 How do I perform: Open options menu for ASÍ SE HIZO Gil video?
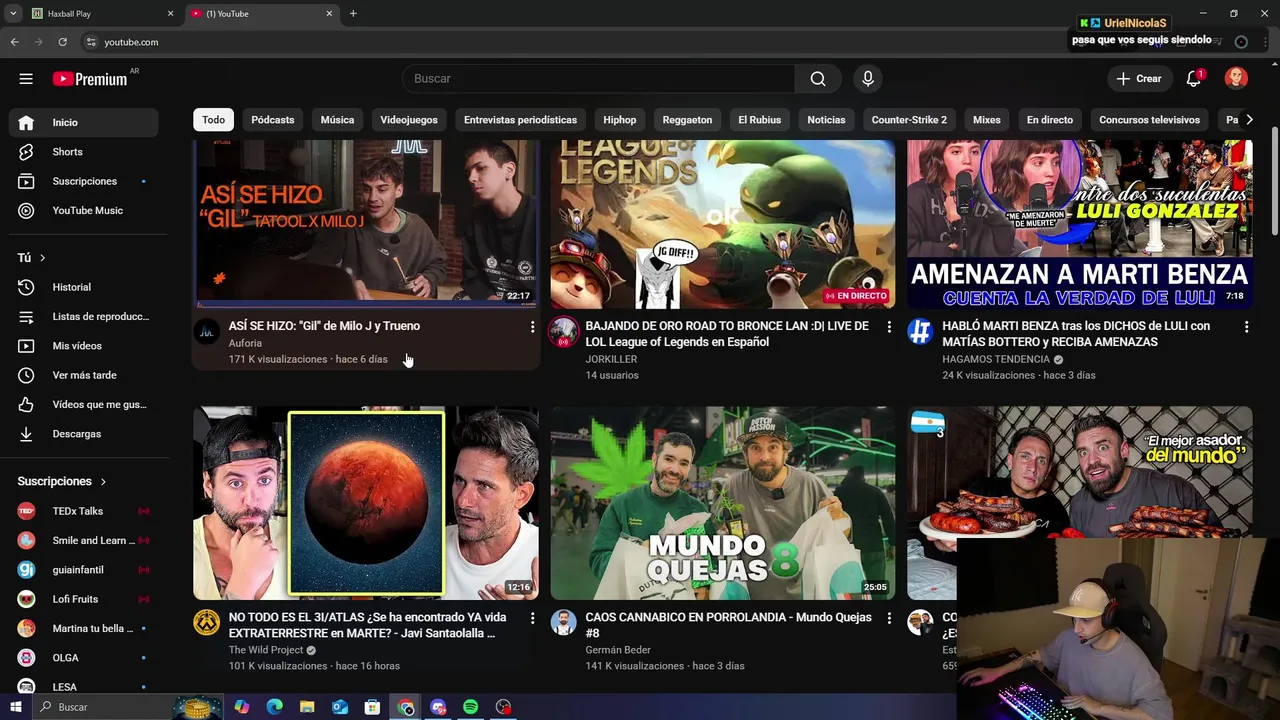532,327
